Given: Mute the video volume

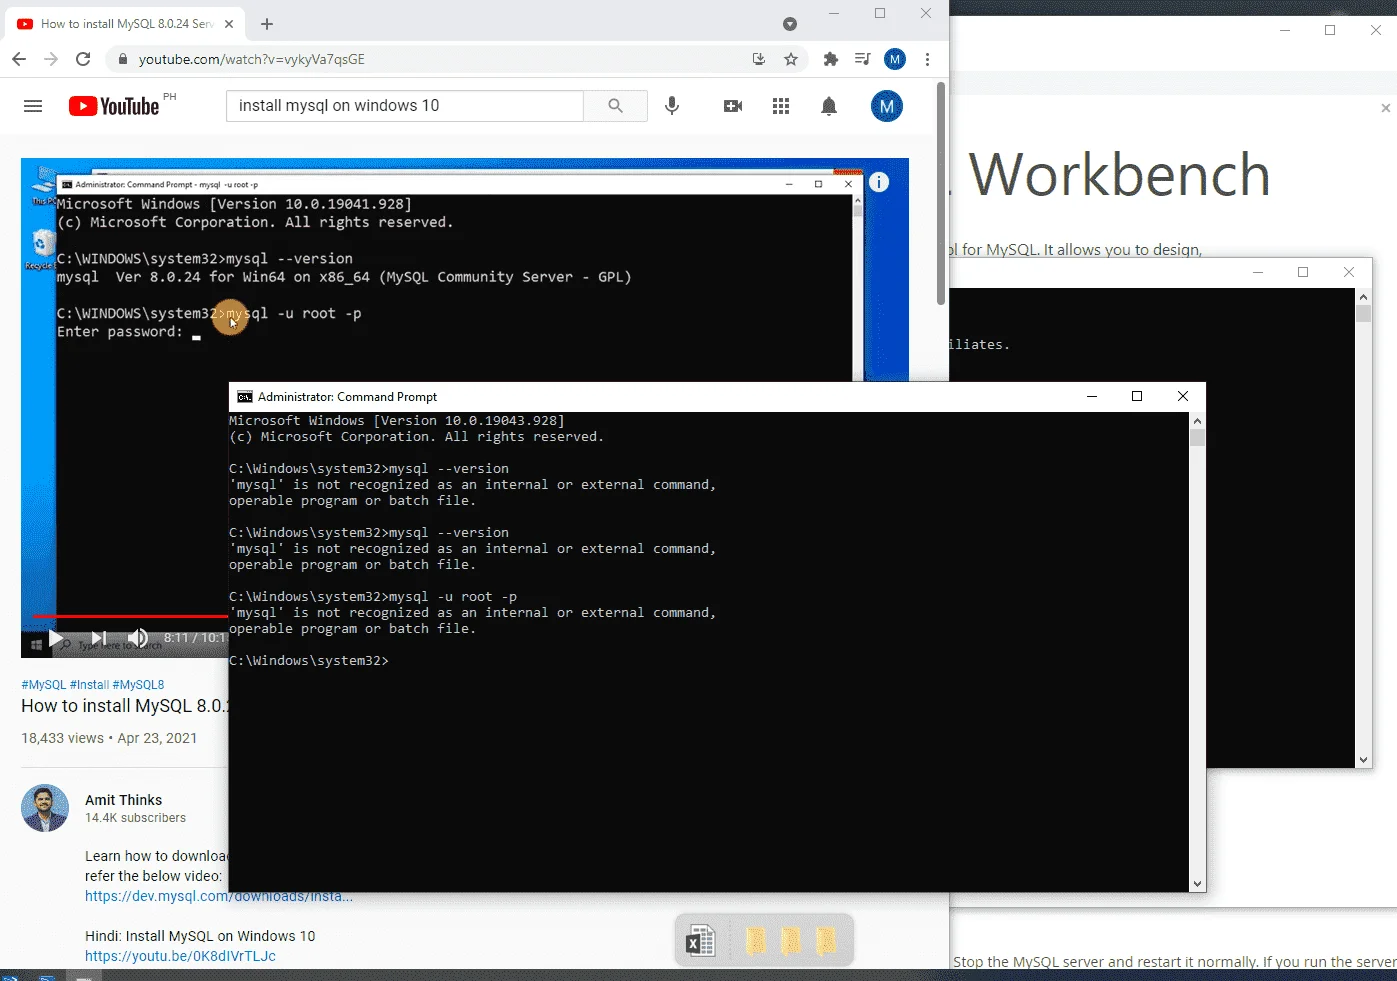Looking at the screenshot, I should (138, 638).
